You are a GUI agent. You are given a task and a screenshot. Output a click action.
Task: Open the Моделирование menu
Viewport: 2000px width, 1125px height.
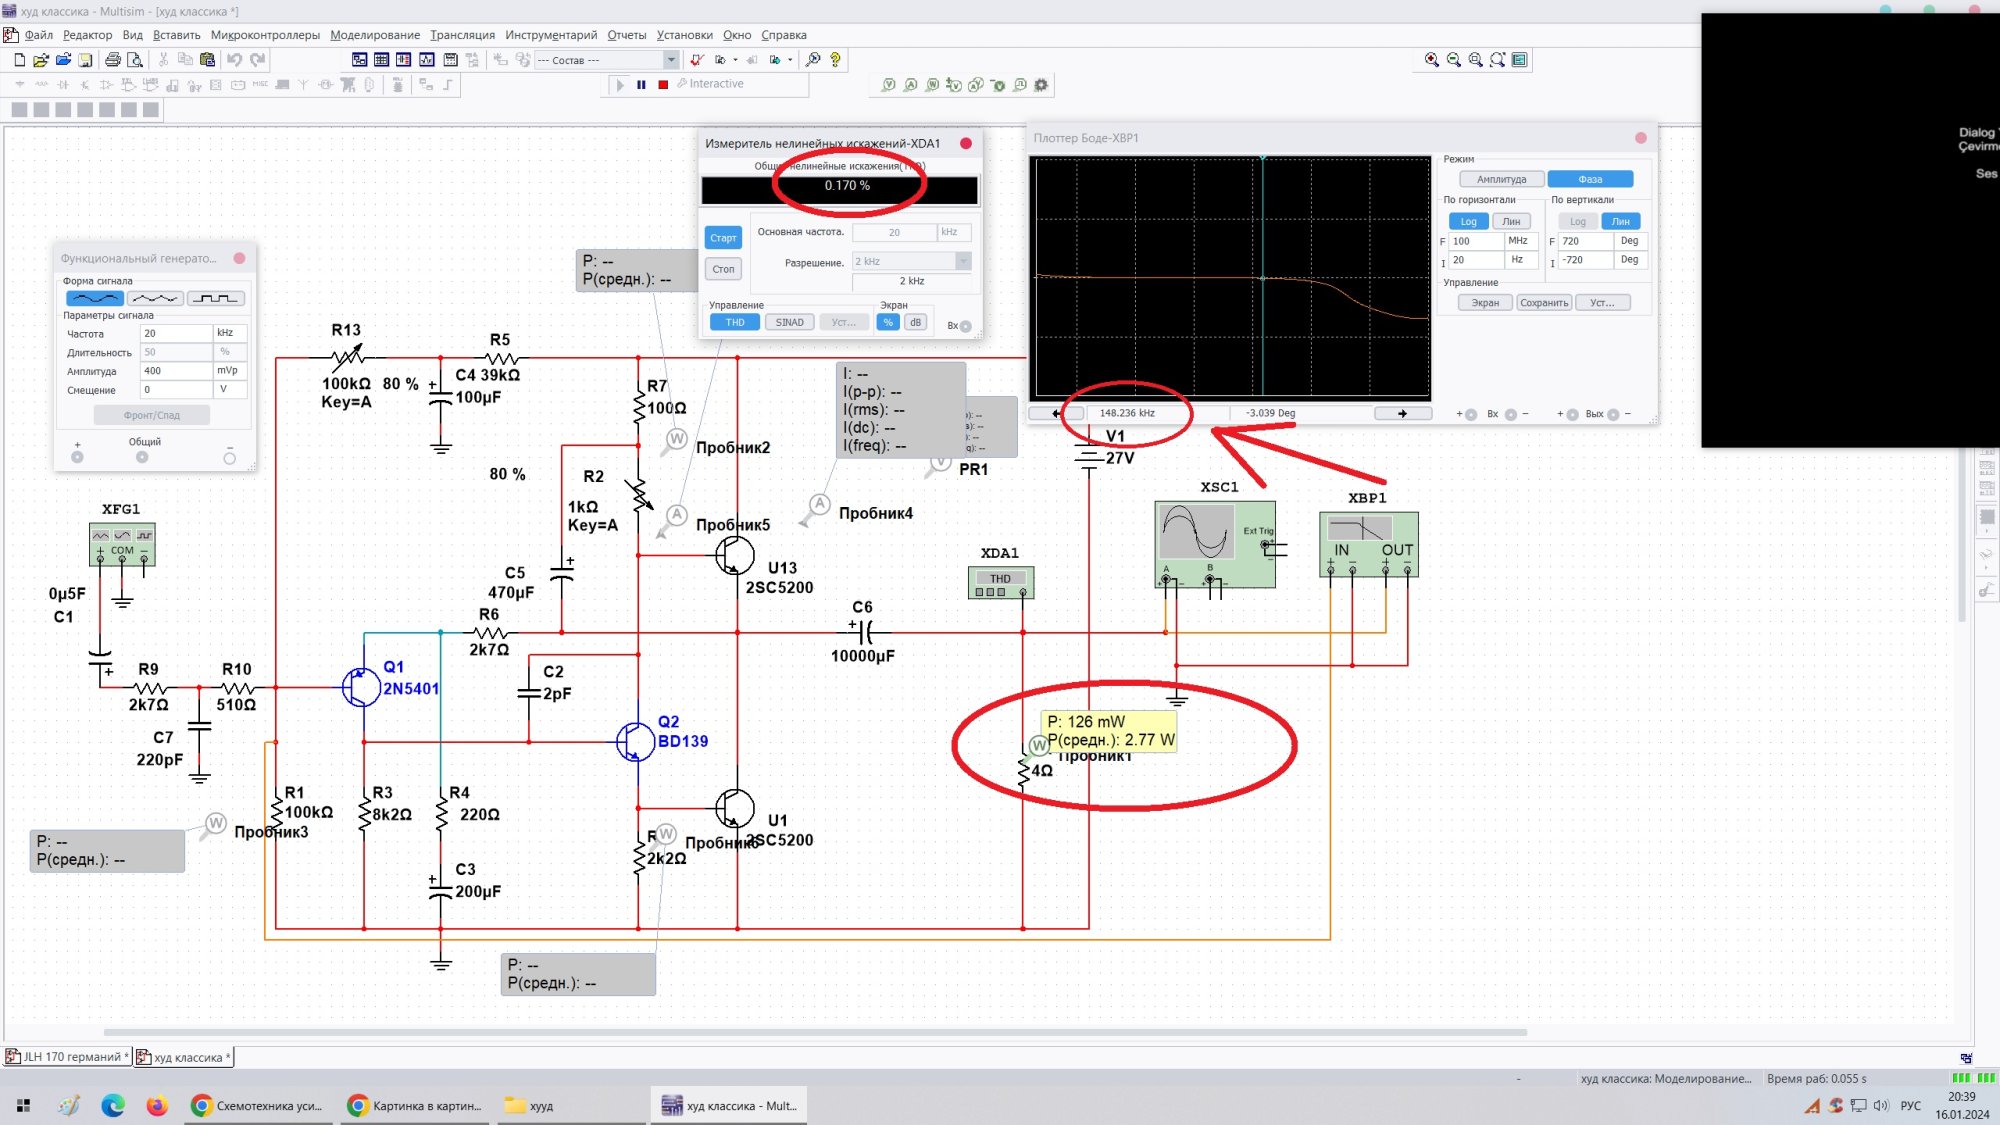[x=375, y=35]
